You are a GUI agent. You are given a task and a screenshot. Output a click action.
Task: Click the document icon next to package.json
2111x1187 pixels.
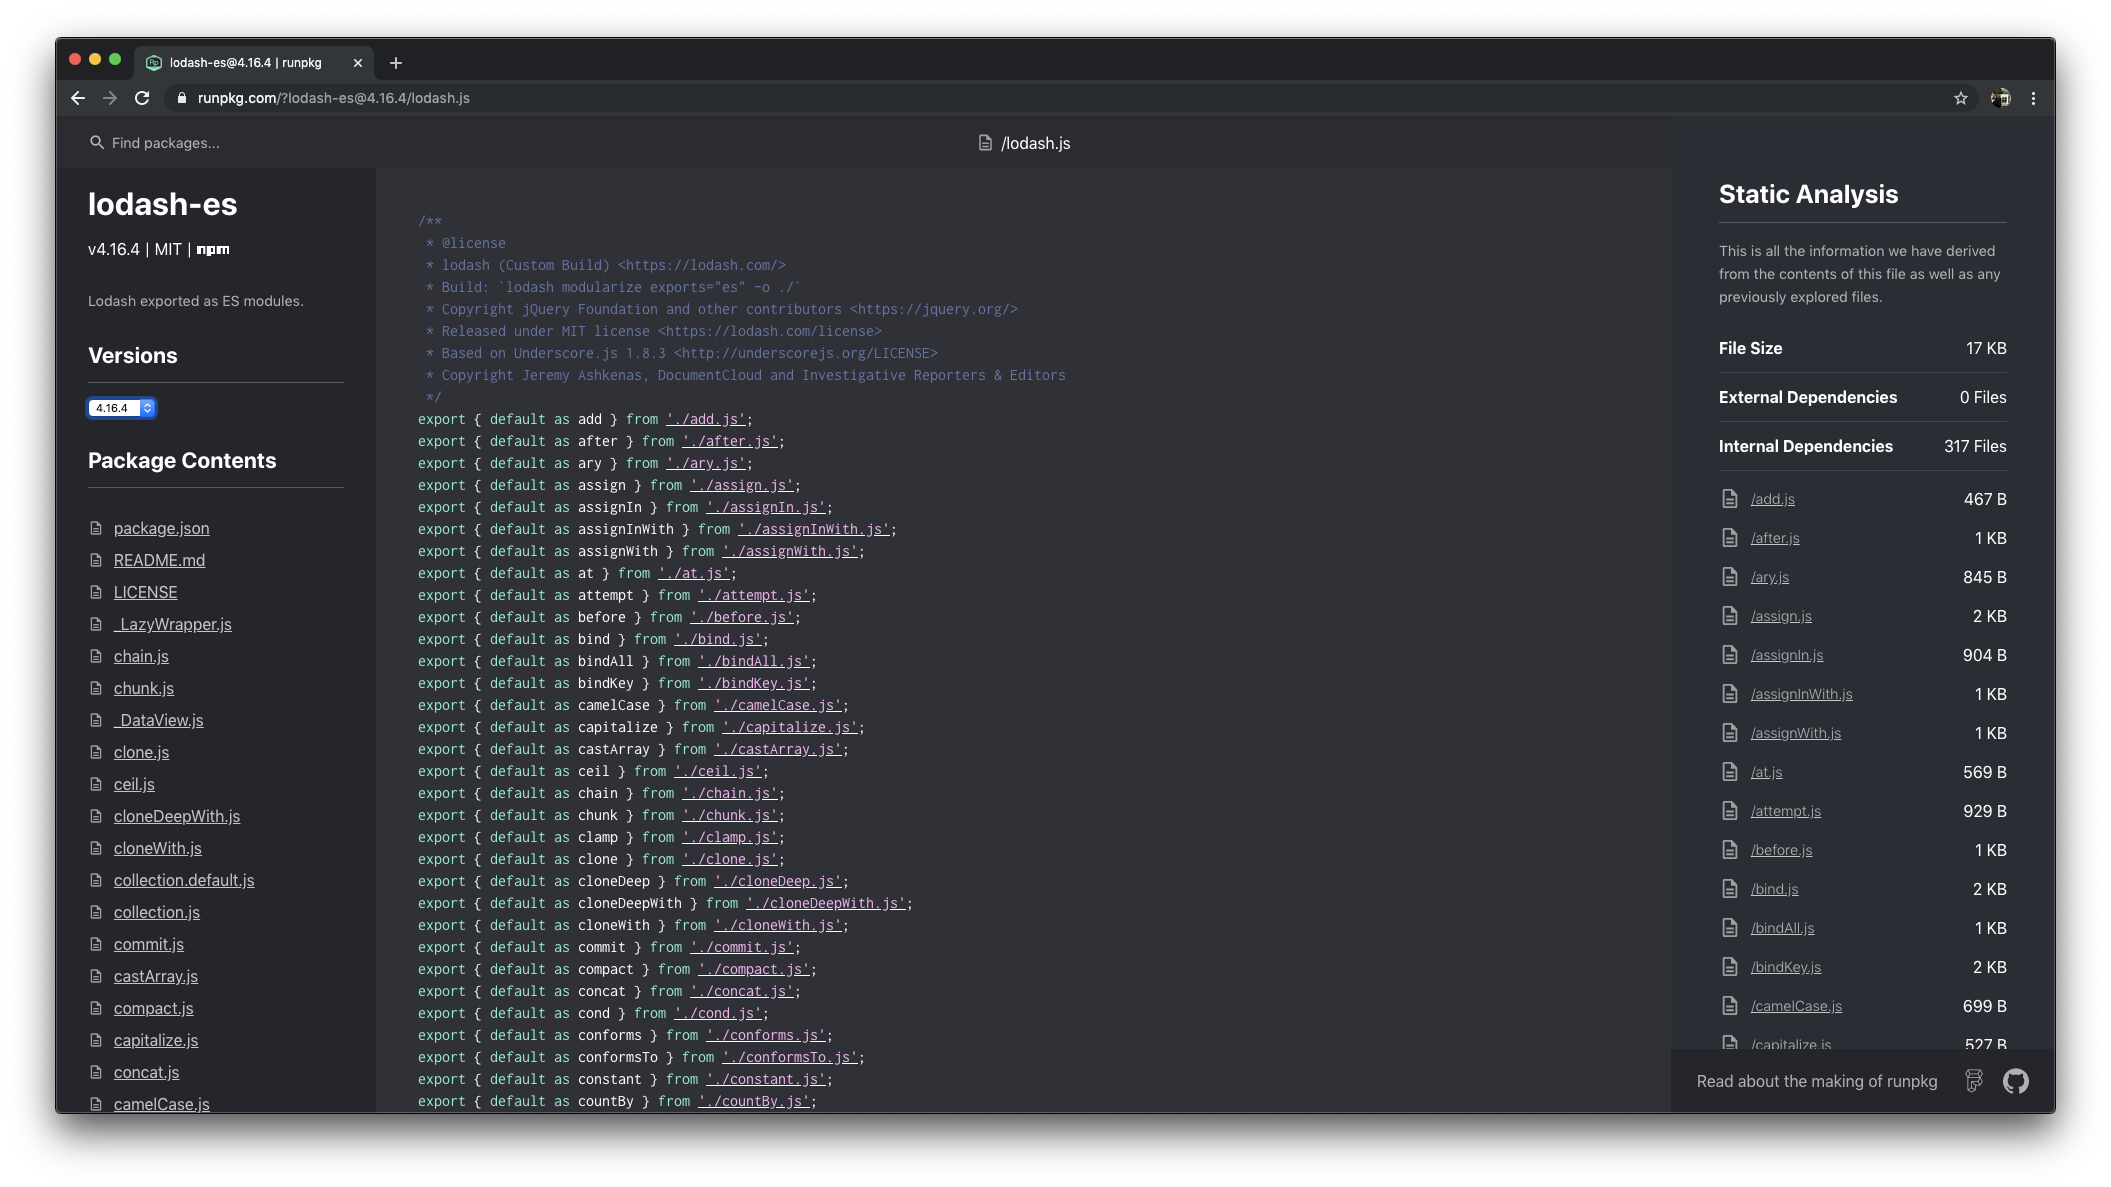[x=95, y=528]
